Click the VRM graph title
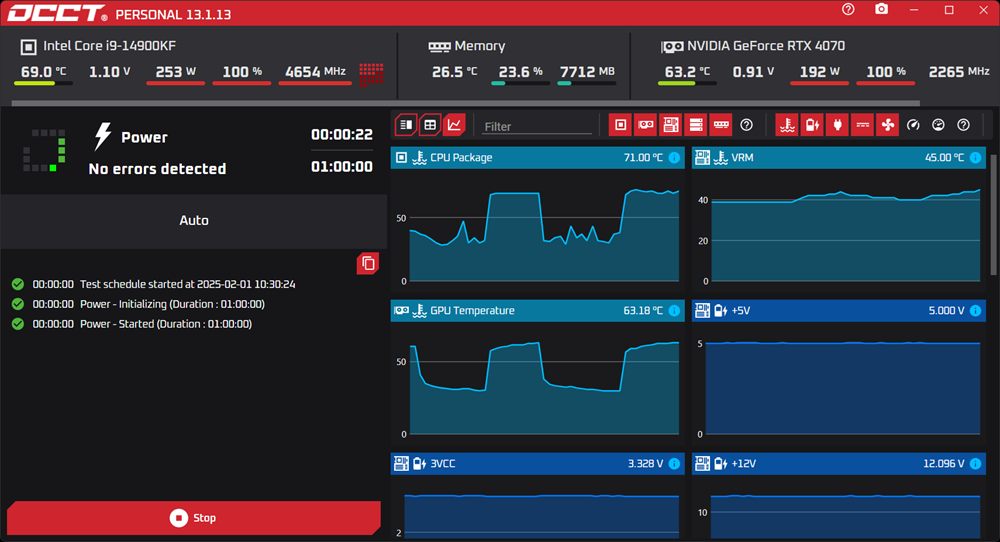 pos(742,157)
